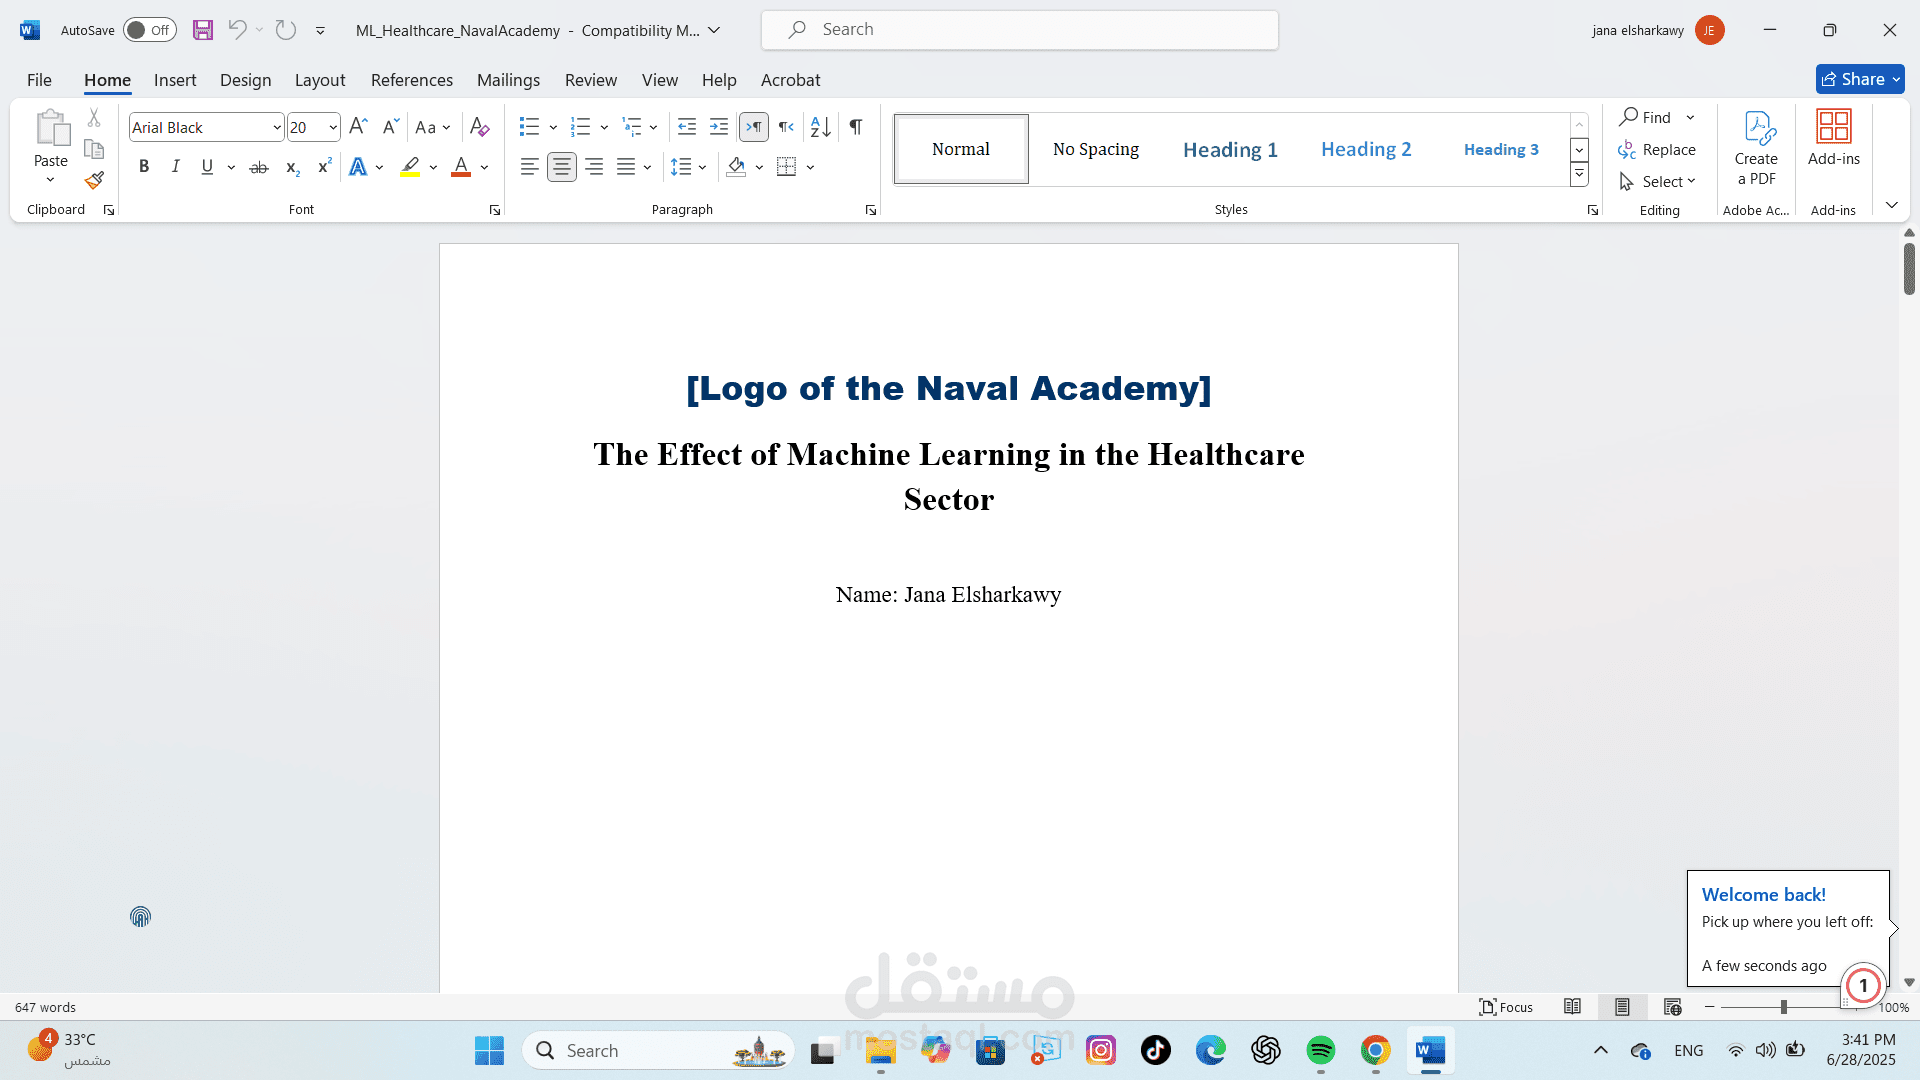The image size is (1920, 1080).
Task: Open the Review tab
Action: tap(591, 80)
